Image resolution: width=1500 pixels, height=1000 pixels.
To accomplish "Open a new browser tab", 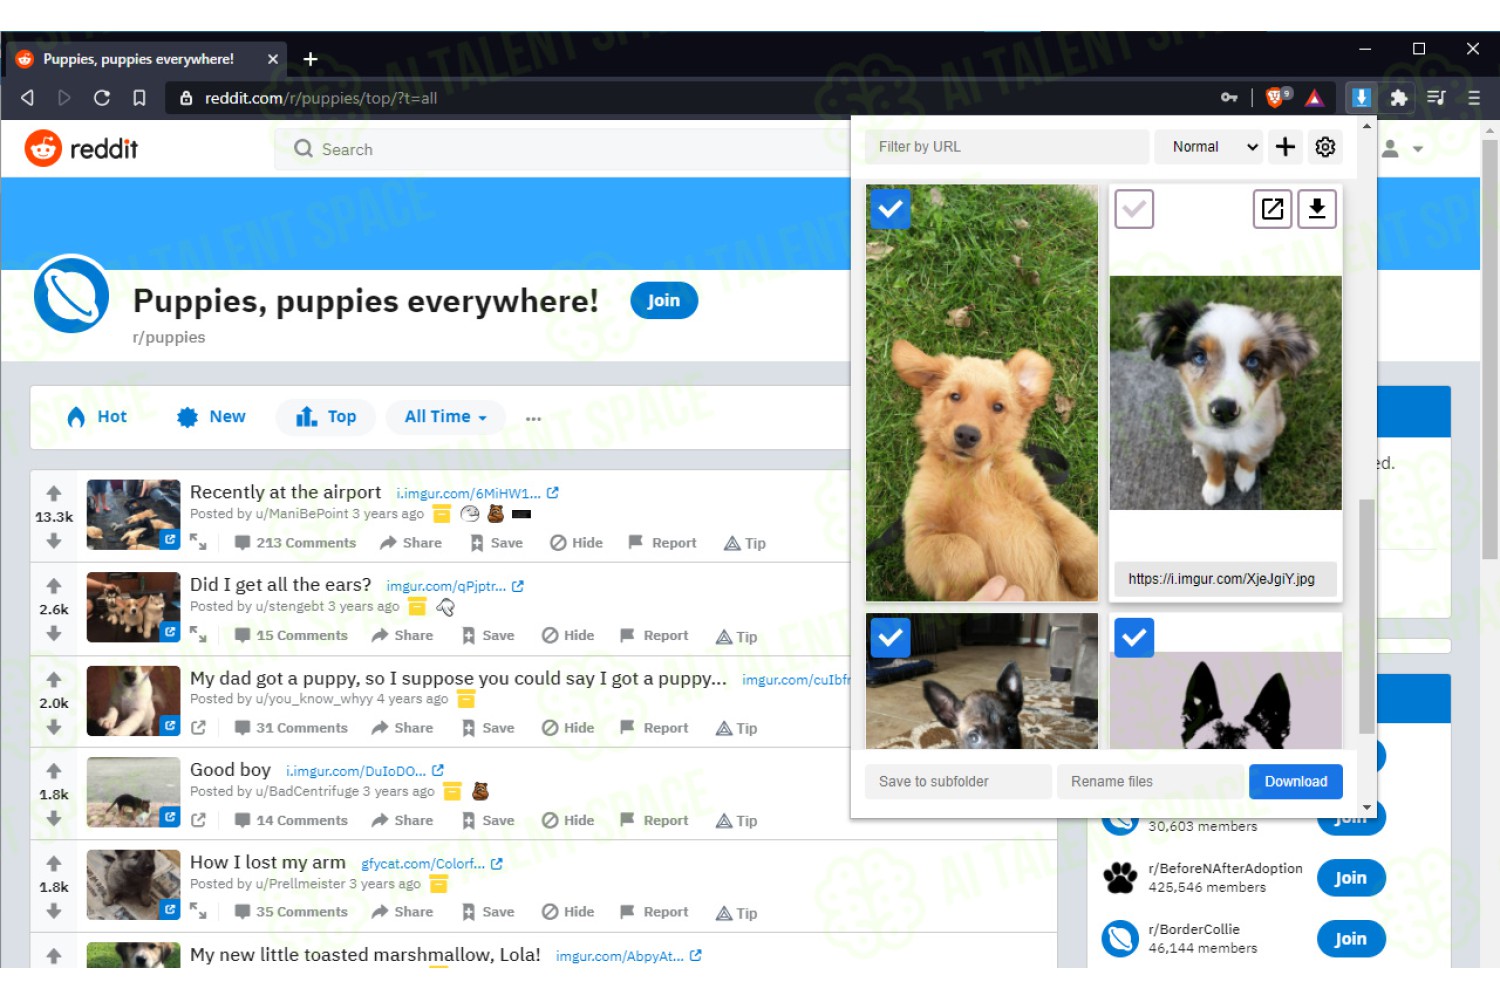I will [310, 59].
